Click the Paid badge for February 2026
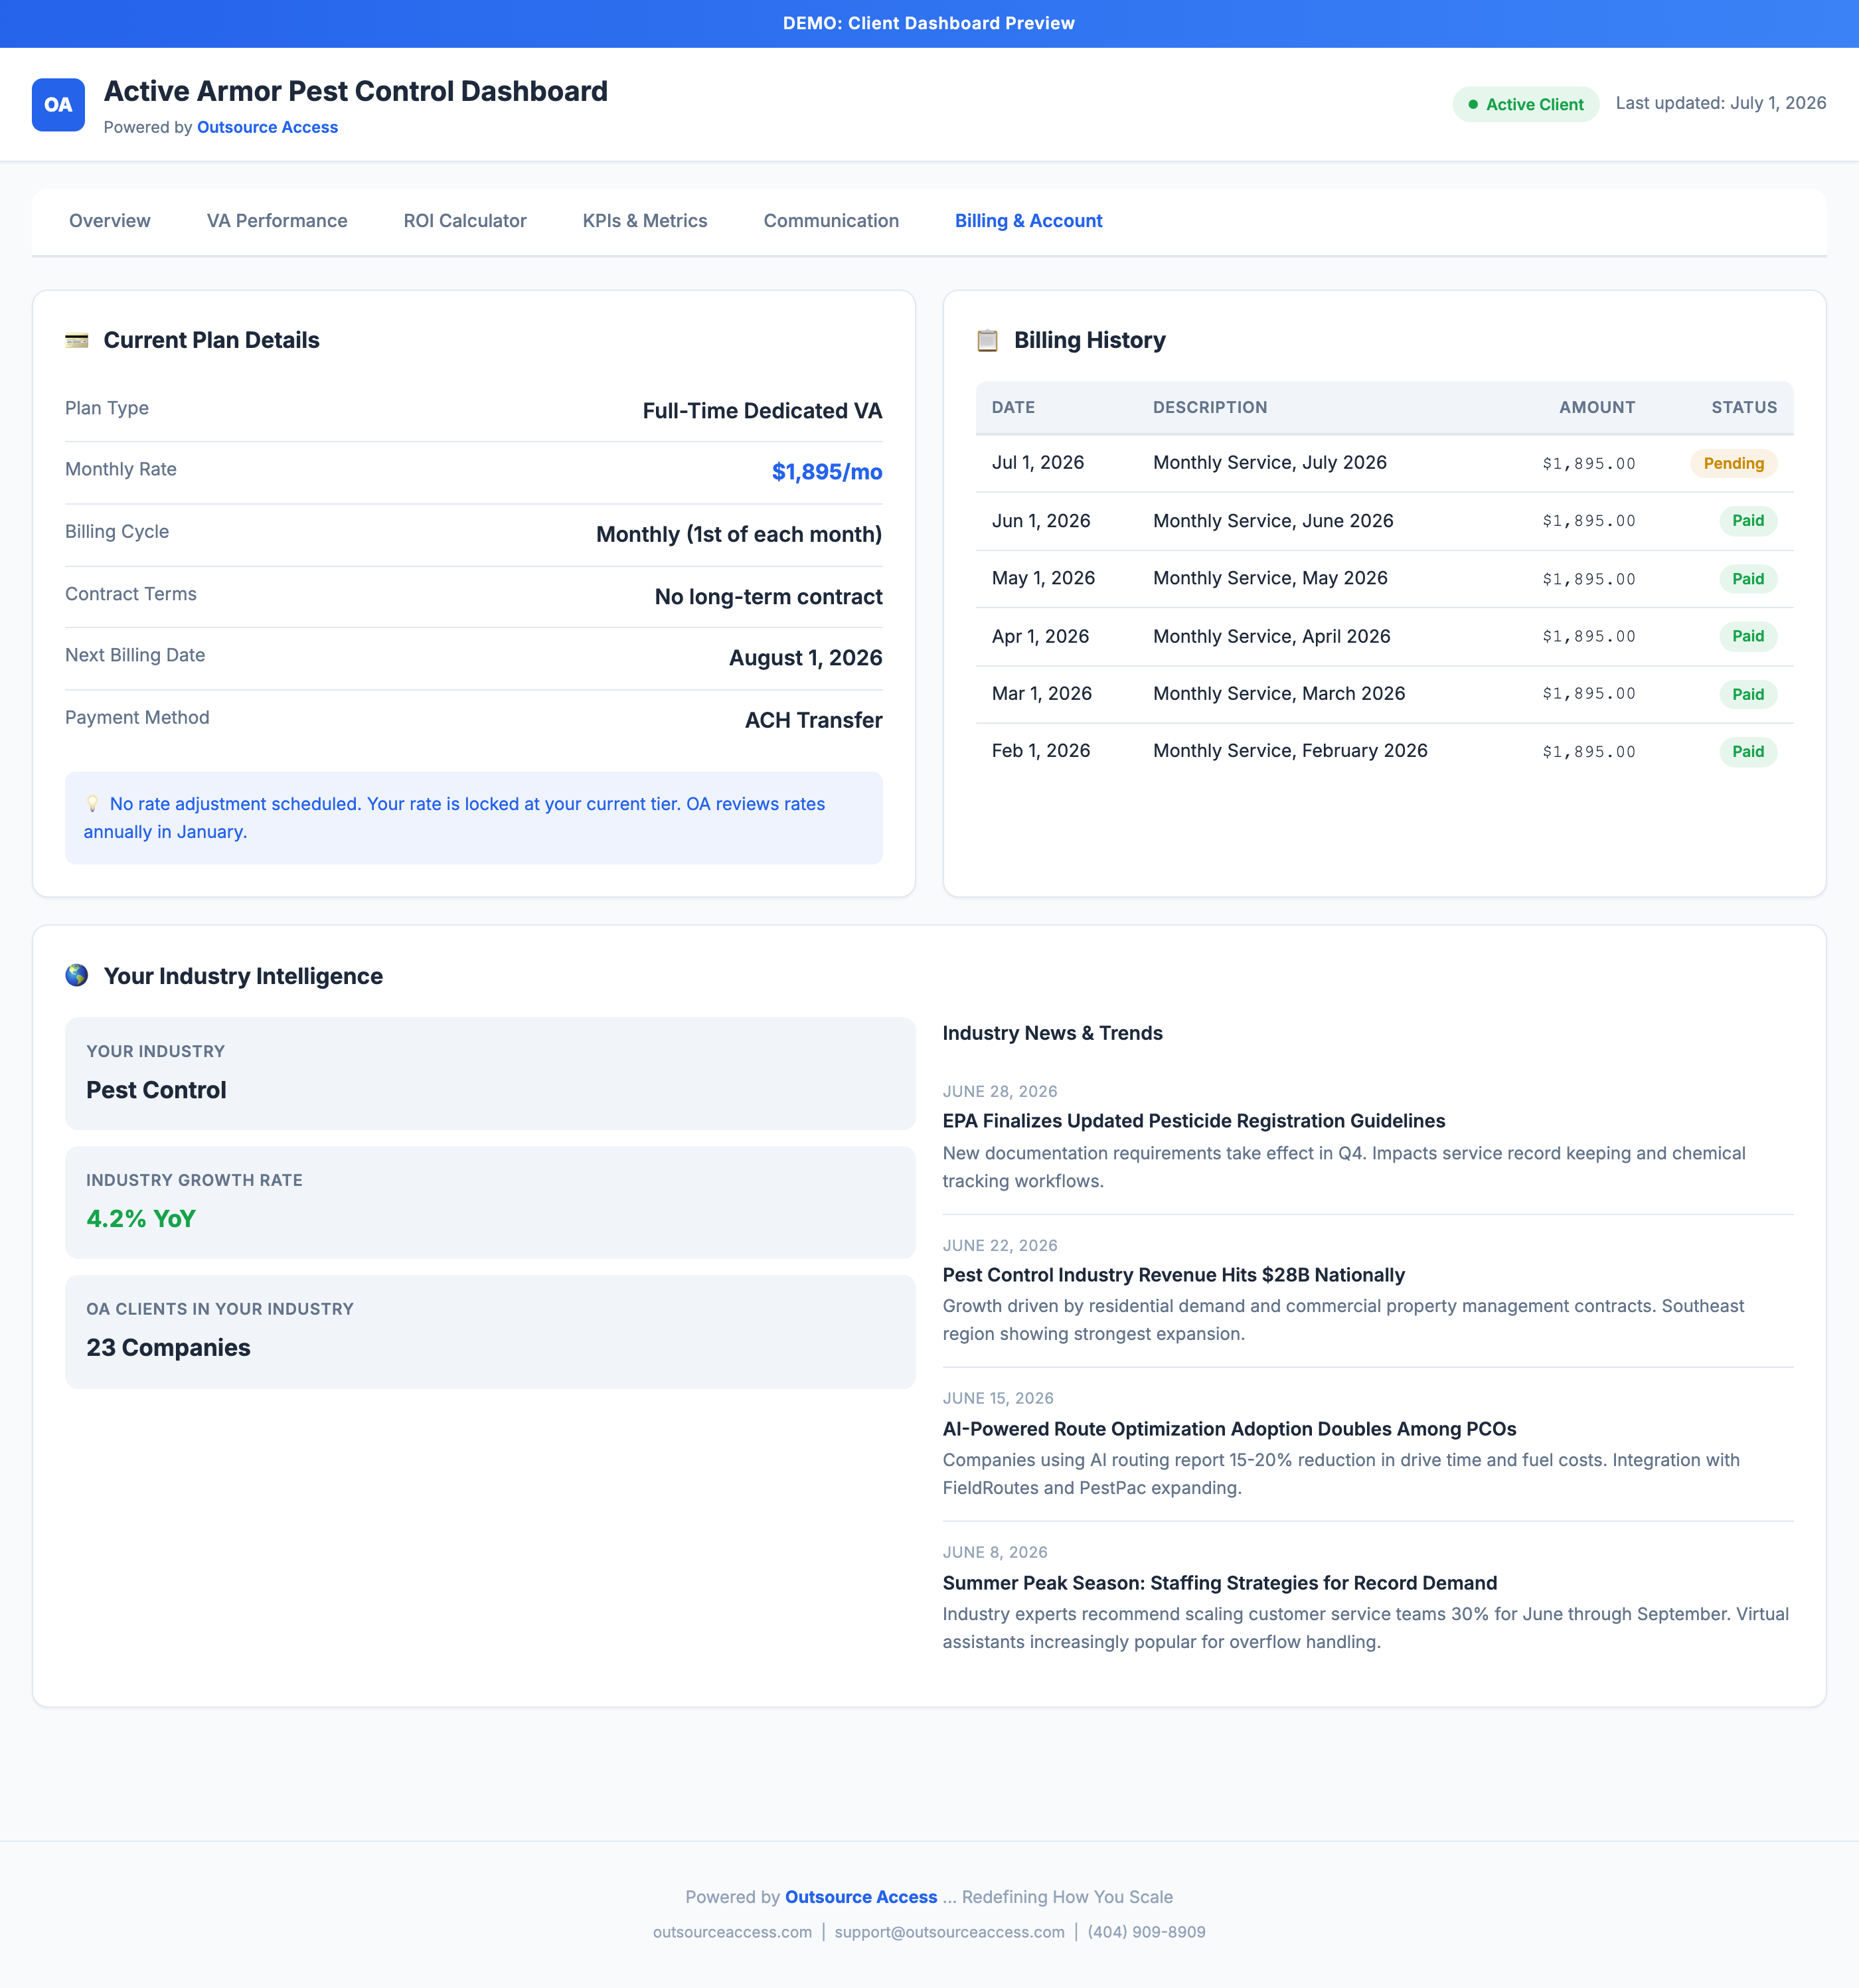 pyautogui.click(x=1748, y=752)
